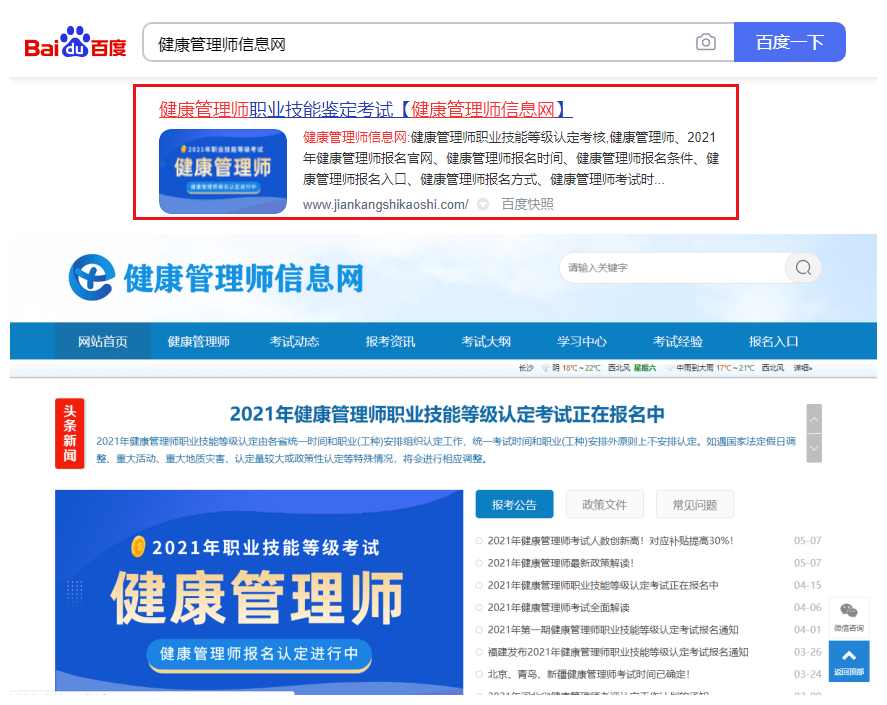Expand the dropdown arrow beside result URL
This screenshot has width=887, height=705.
[483, 204]
